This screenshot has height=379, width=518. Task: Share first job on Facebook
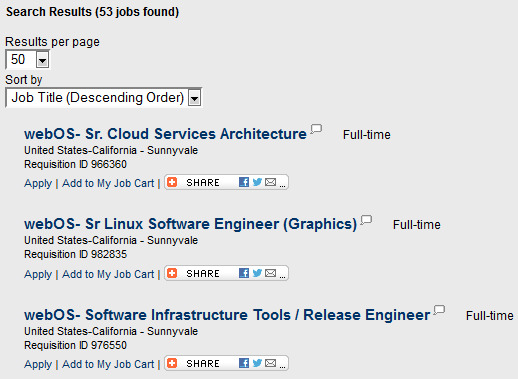coord(244,182)
